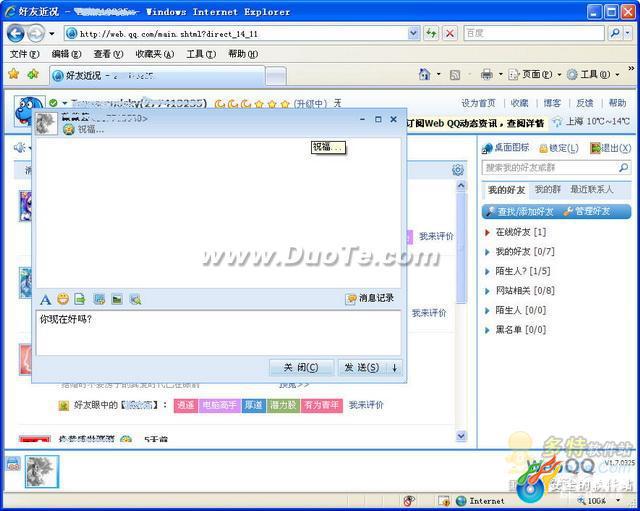Click the message text input box

[x=218, y=333]
